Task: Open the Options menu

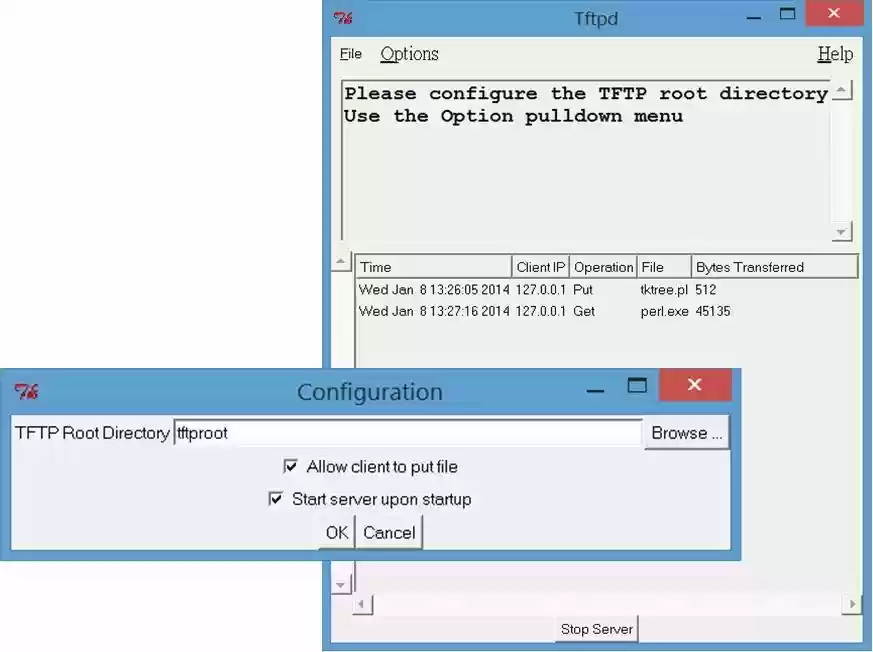Action: click(409, 53)
